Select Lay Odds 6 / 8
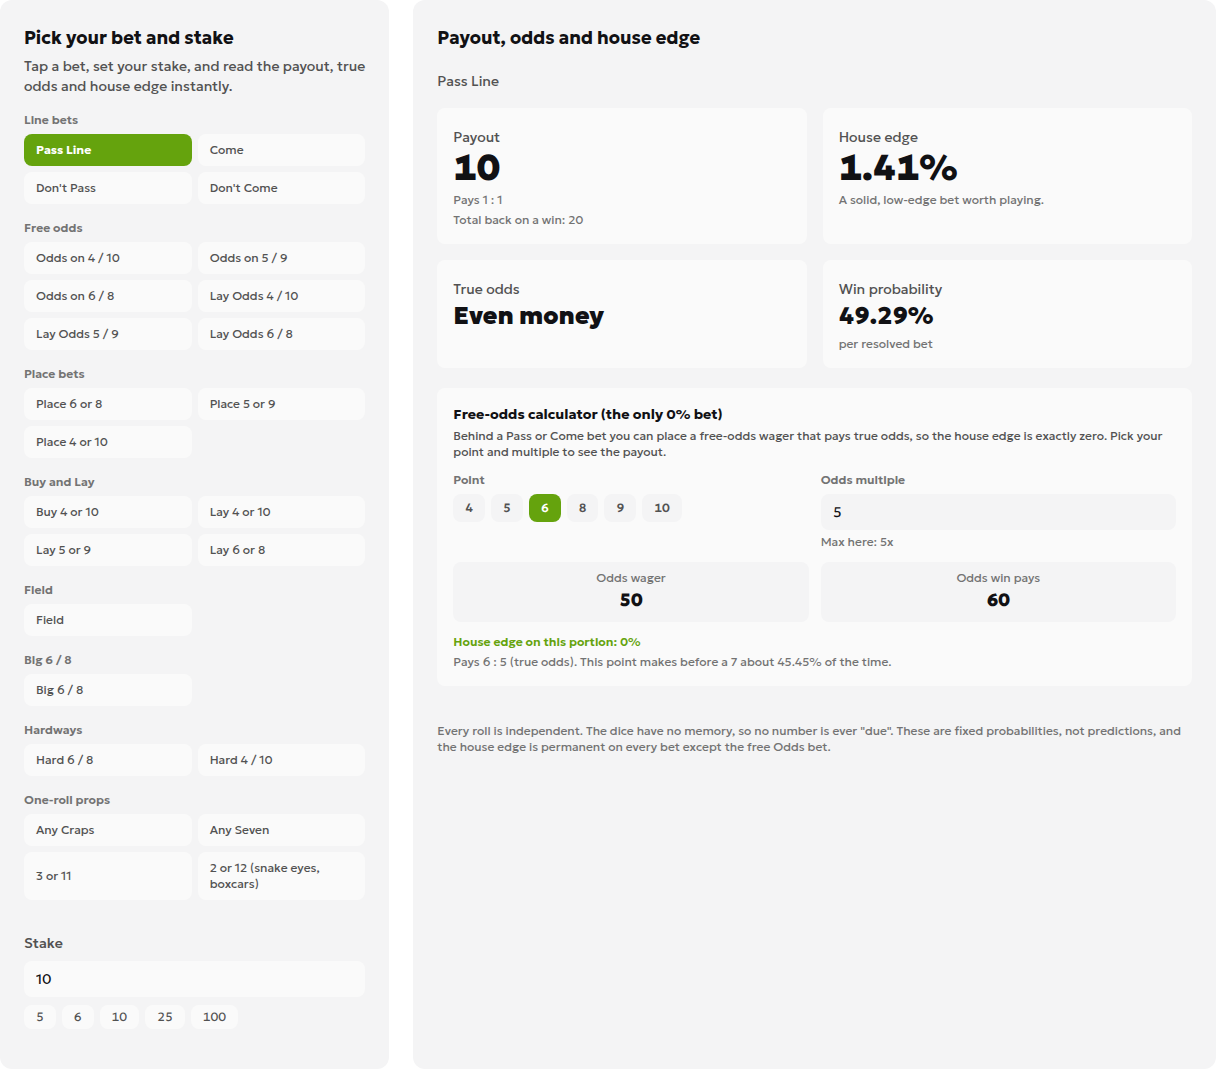Viewport: 1216px width, 1069px height. pos(281,334)
